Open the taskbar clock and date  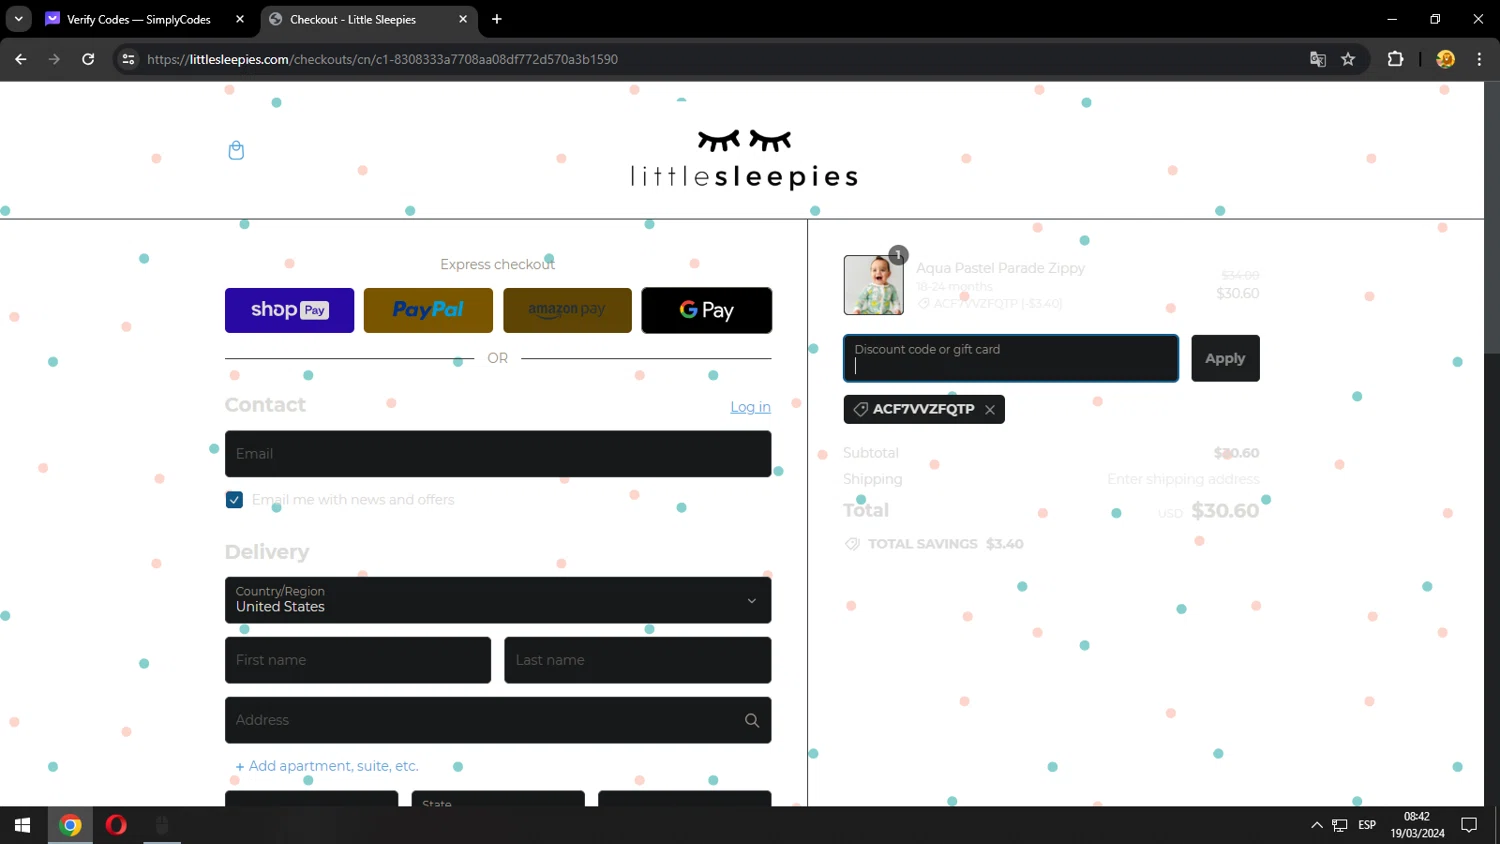(x=1417, y=825)
